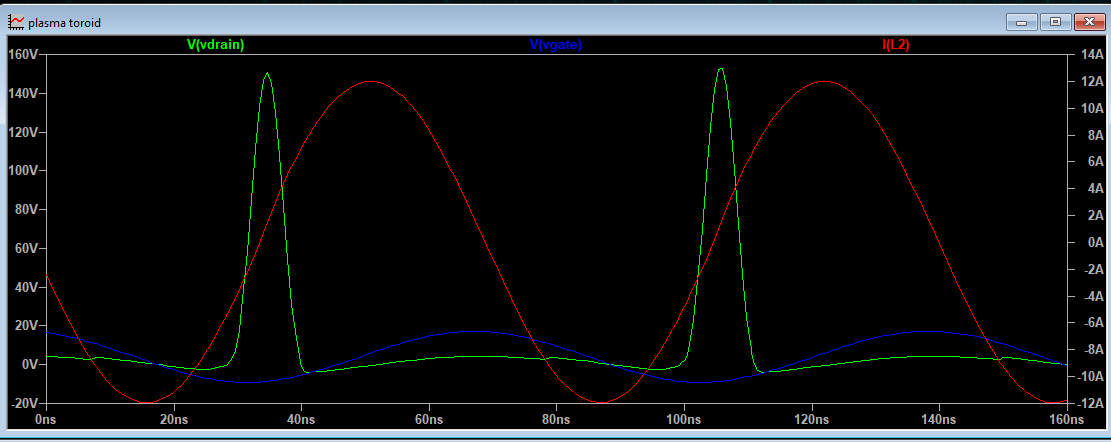The width and height of the screenshot is (1111, 442).
Task: Click the first green drain voltage peak
Action: pyautogui.click(x=266, y=73)
